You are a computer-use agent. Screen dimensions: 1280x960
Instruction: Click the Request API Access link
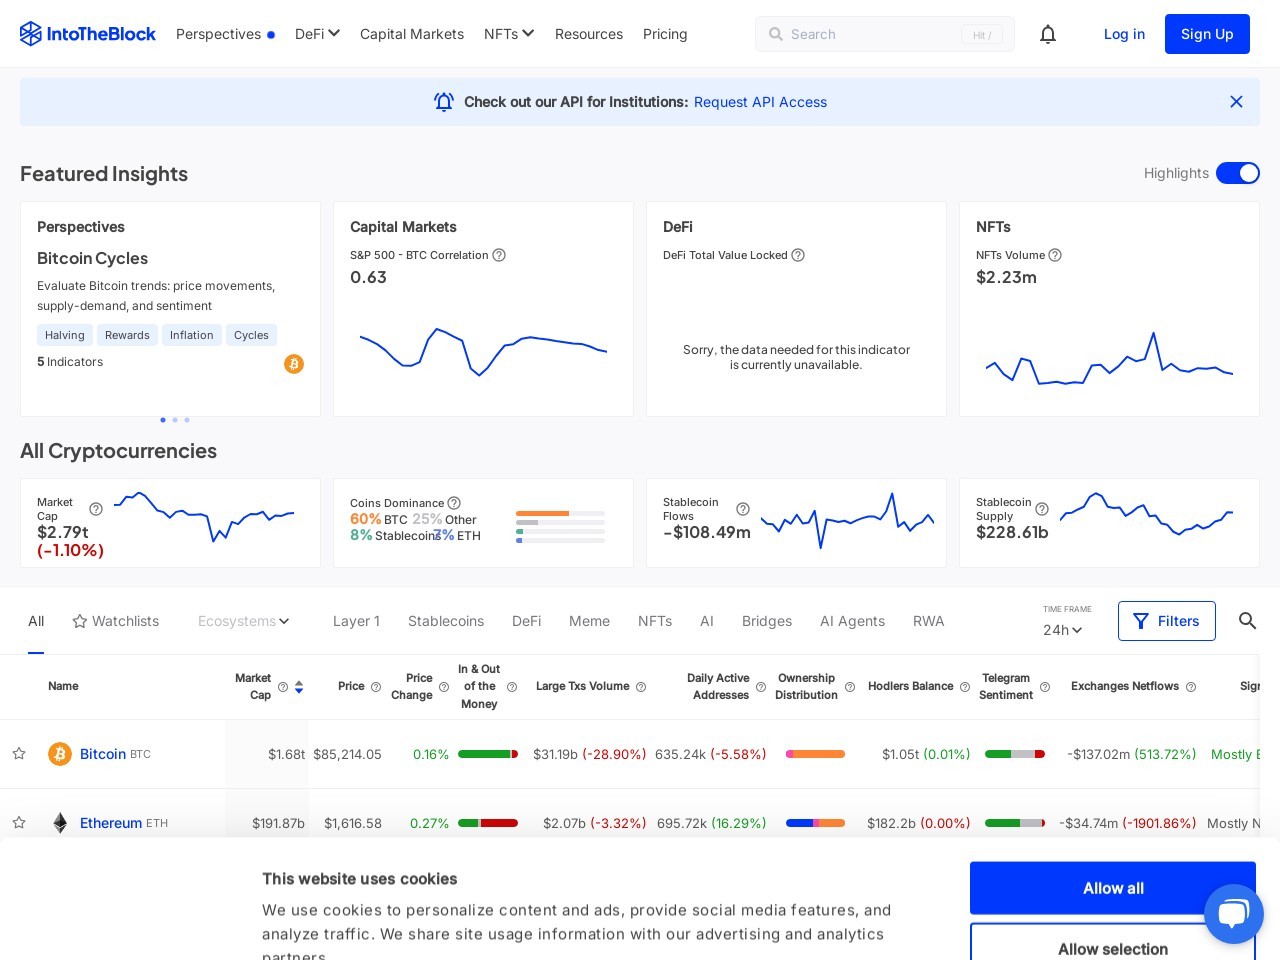(x=760, y=102)
